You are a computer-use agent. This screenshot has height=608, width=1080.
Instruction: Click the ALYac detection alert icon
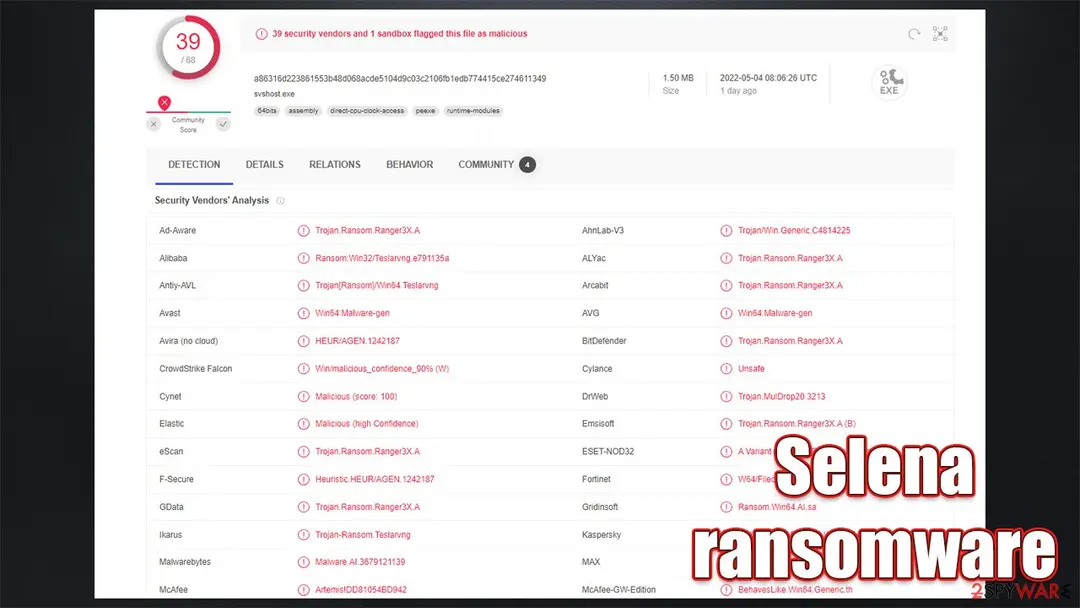tap(726, 258)
